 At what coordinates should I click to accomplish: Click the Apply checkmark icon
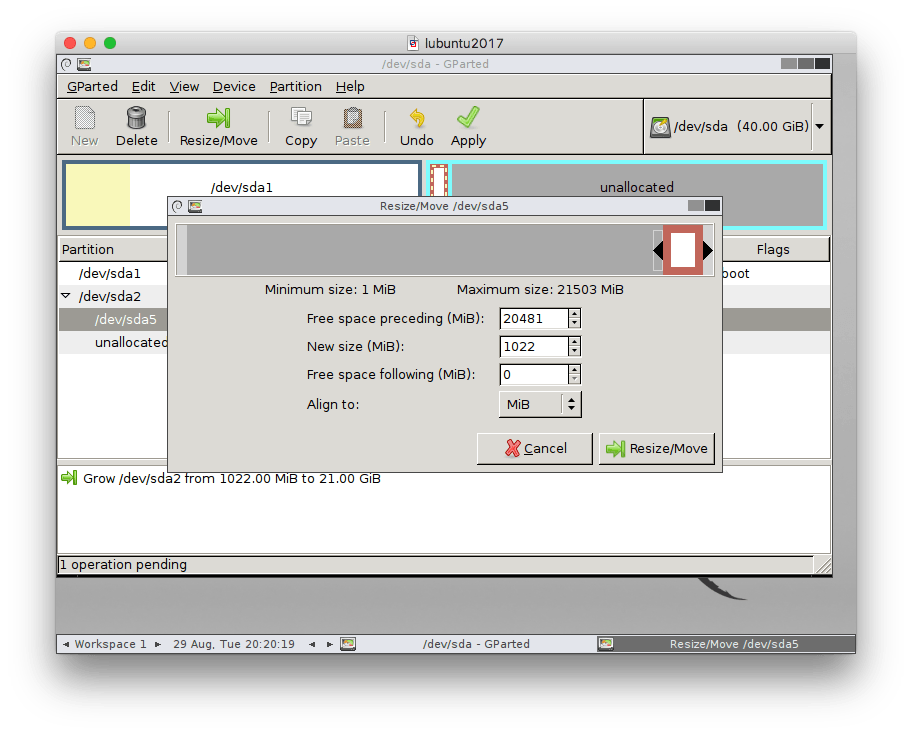(x=468, y=117)
